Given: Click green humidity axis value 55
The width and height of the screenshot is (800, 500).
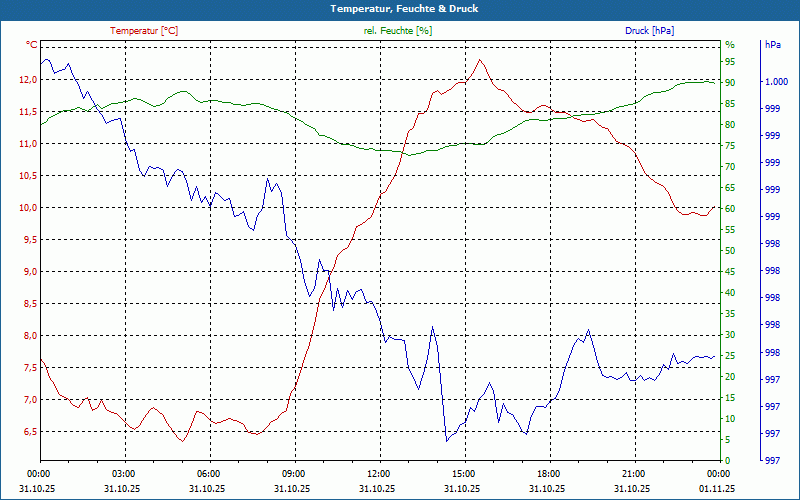Looking at the screenshot, I should (730, 230).
